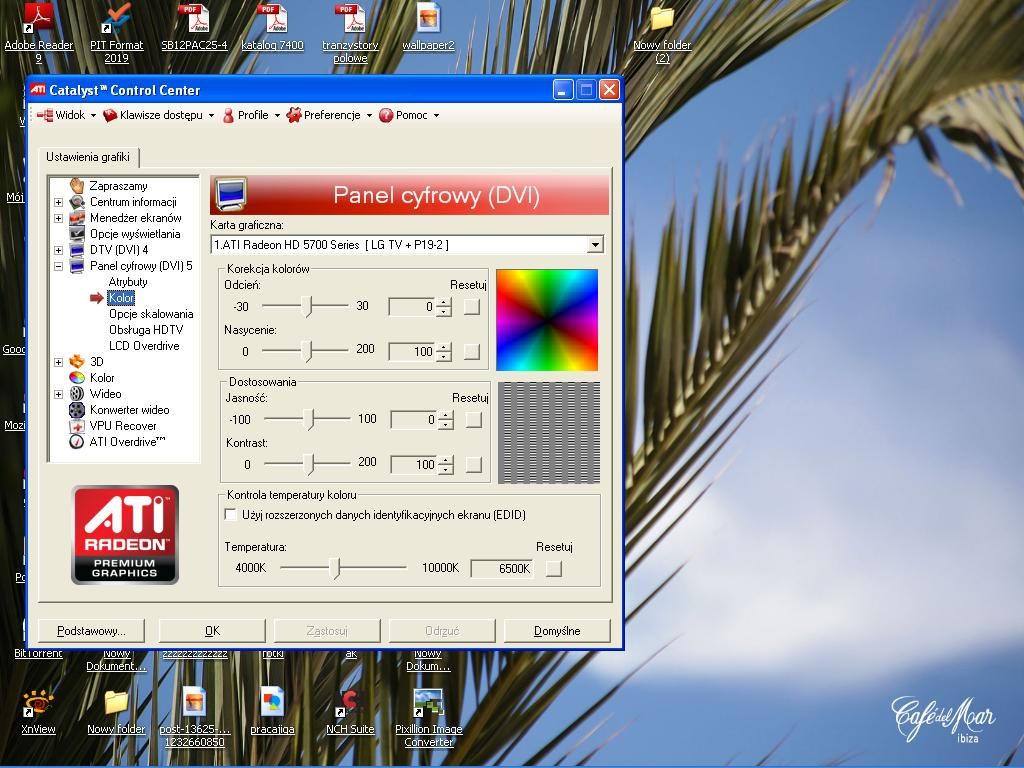Select LCD Overdrive in the tree

tap(144, 346)
